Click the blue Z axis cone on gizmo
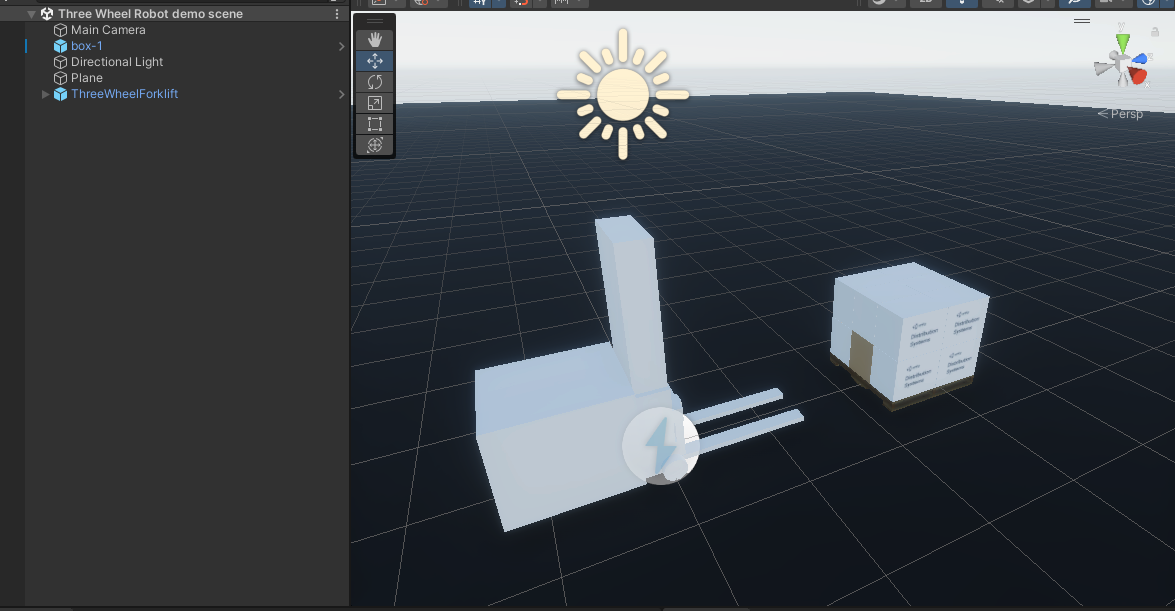Image resolution: width=1175 pixels, height=611 pixels. point(1140,58)
